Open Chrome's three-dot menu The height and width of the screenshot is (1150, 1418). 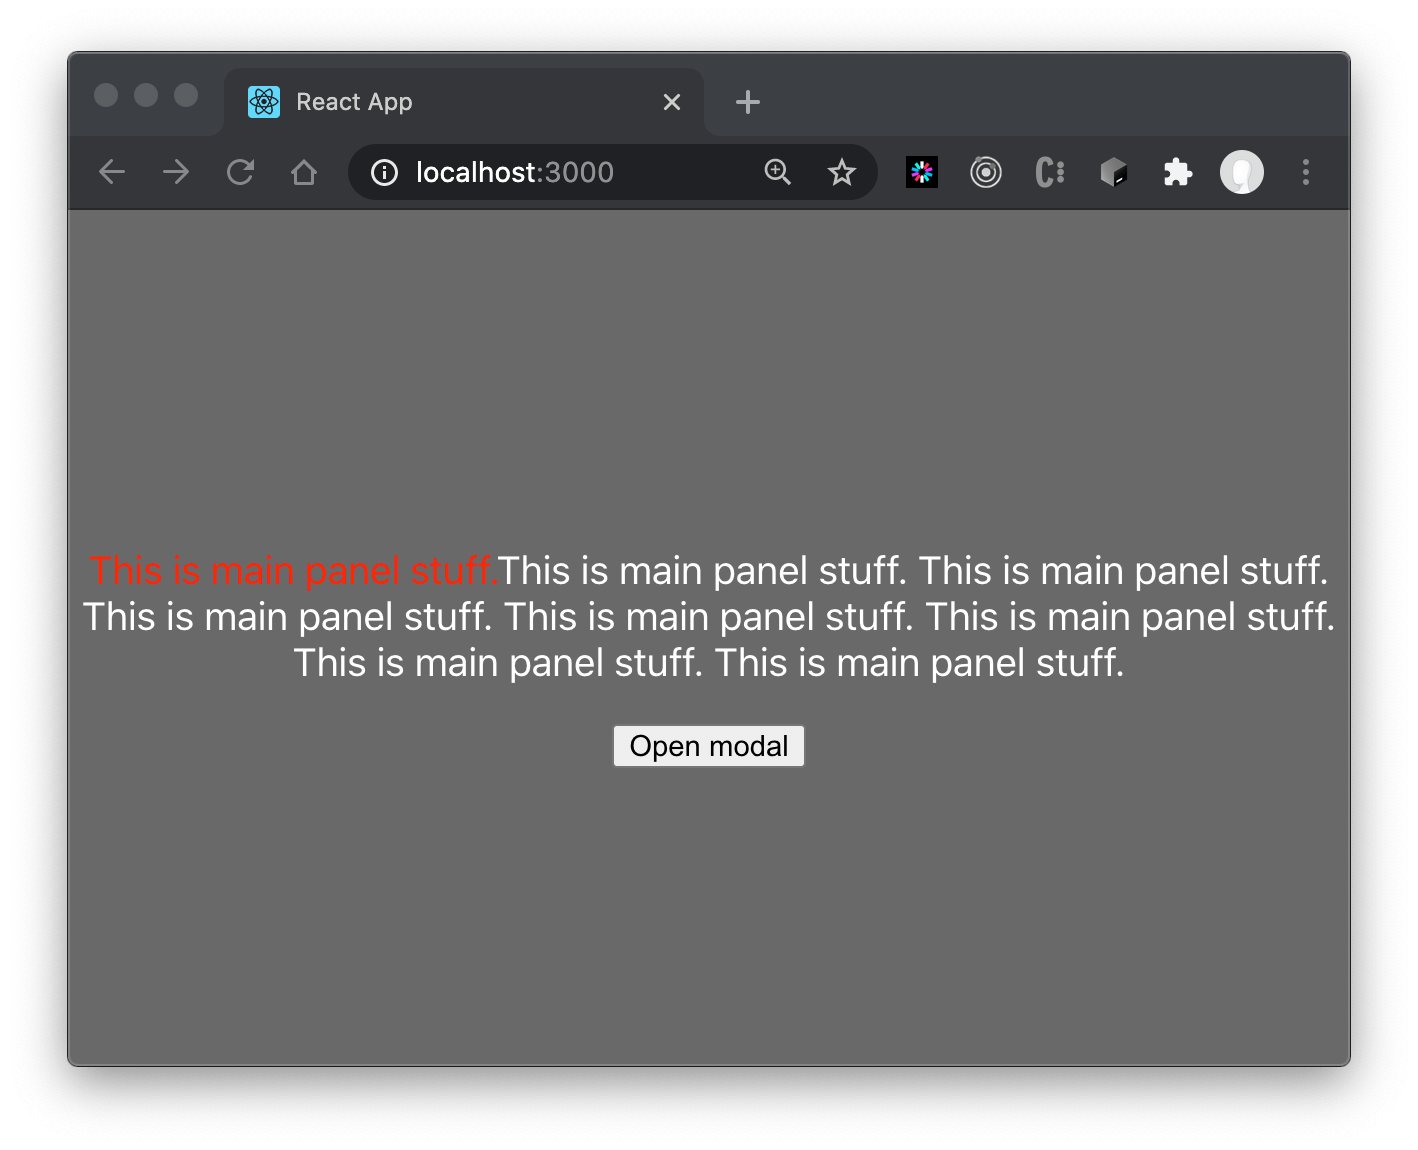click(x=1305, y=173)
